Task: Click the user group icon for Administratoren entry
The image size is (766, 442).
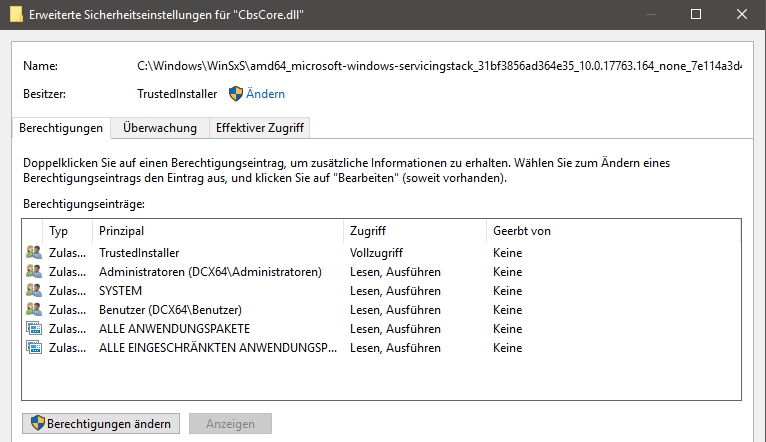Action: (34, 272)
